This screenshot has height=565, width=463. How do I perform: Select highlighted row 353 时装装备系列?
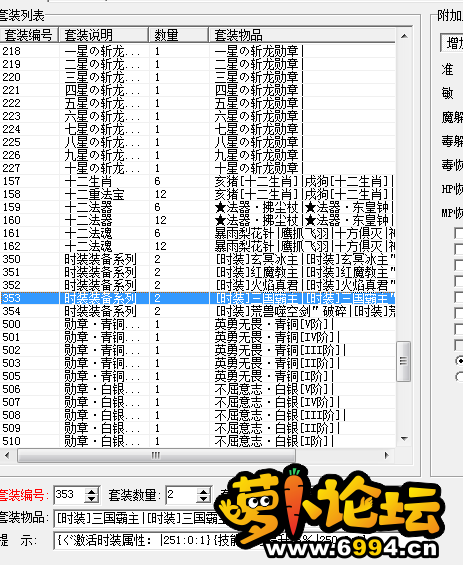coord(197,298)
